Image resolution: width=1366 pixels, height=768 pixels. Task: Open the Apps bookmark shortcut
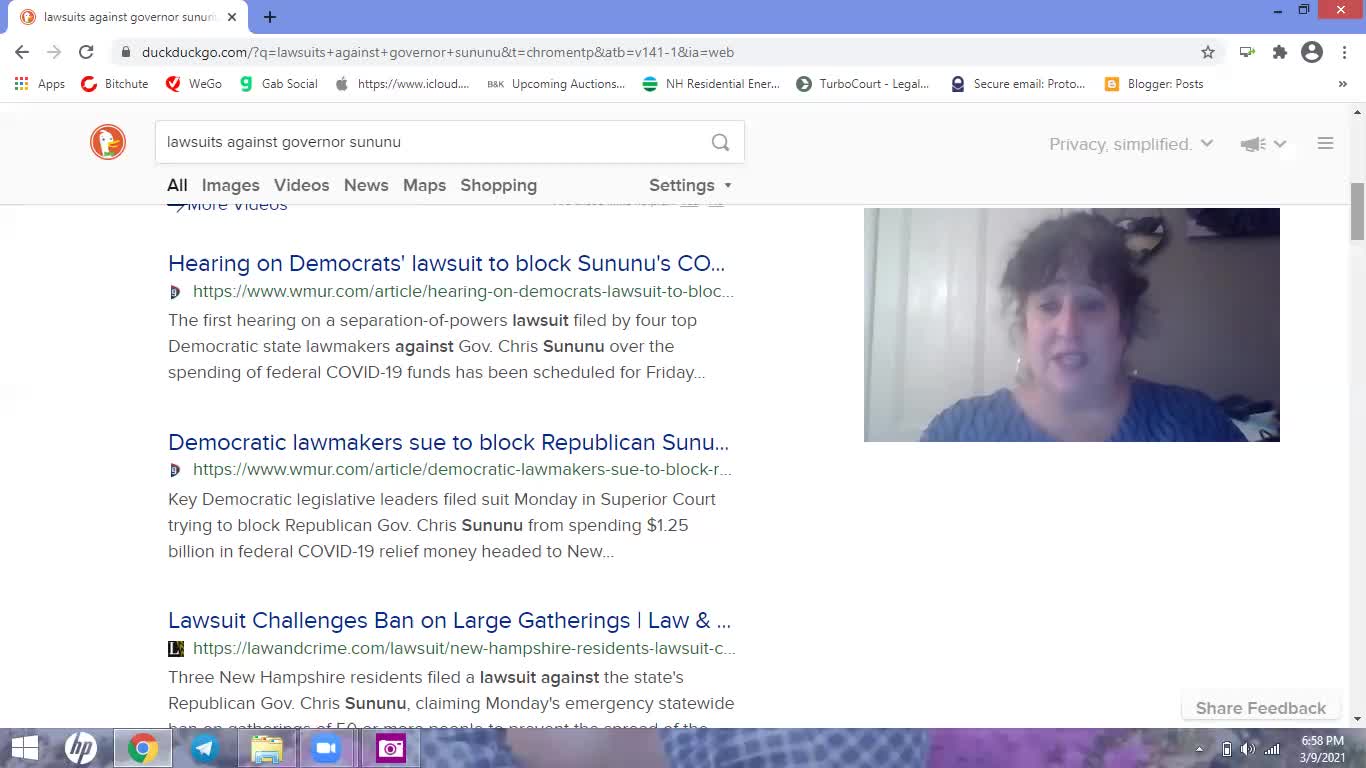pos(40,84)
